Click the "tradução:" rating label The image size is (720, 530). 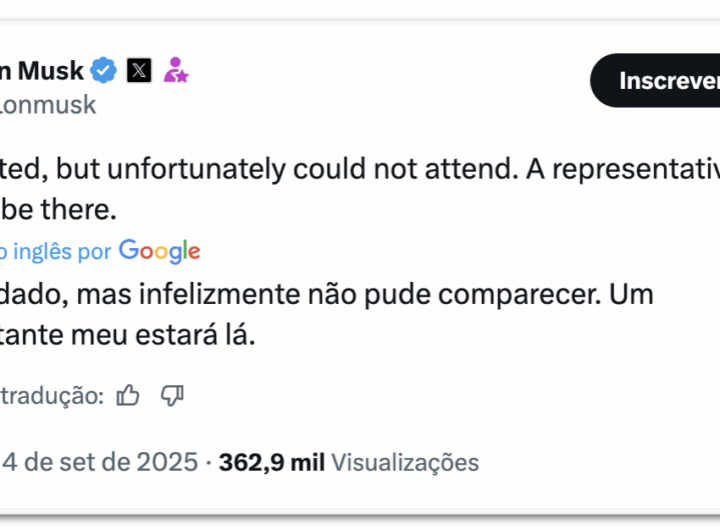tap(52, 396)
